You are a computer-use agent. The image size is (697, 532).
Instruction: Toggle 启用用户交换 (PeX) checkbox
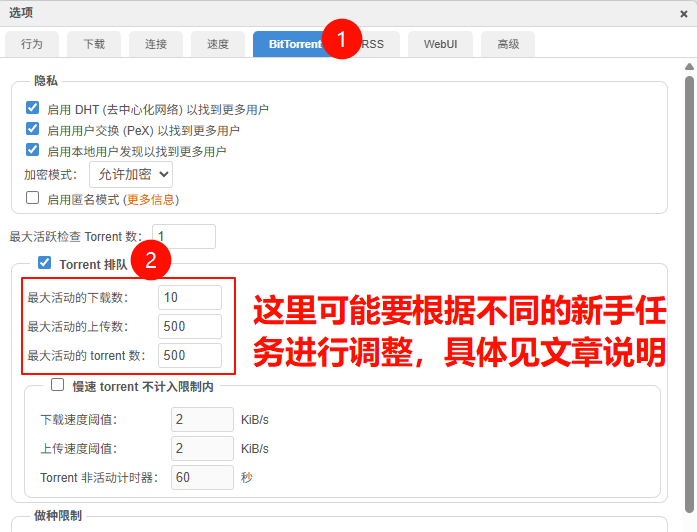(32, 129)
